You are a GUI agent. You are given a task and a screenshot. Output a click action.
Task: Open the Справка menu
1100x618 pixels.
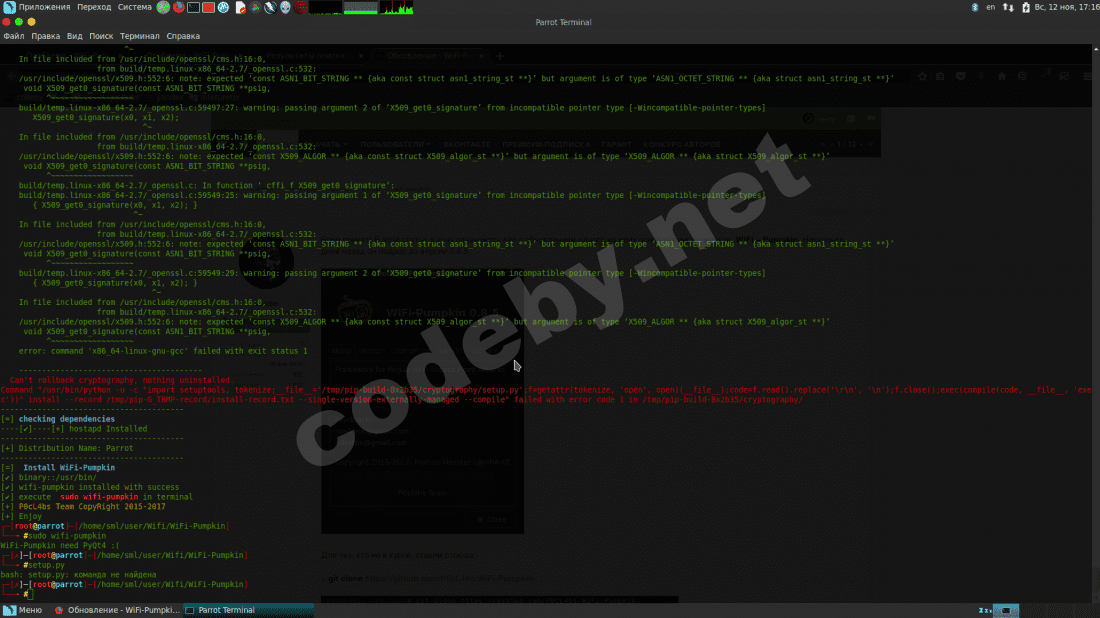tap(183, 36)
